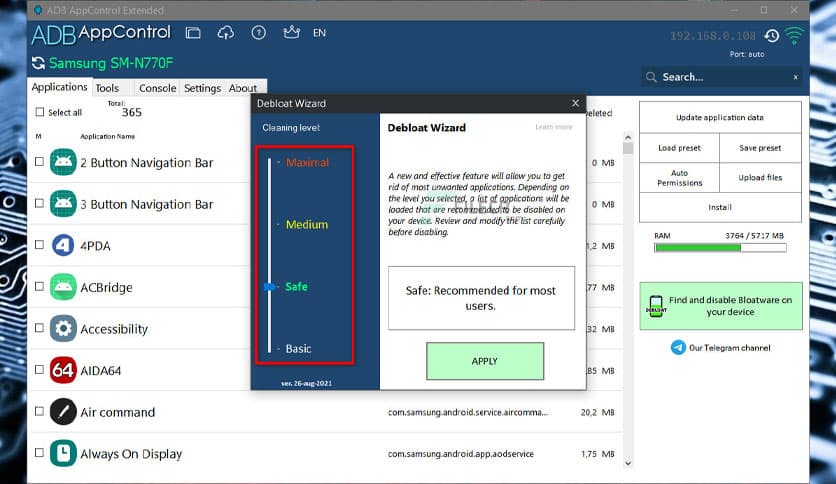Open the Settings tab
Screen dimensions: 836x484
click(x=202, y=88)
